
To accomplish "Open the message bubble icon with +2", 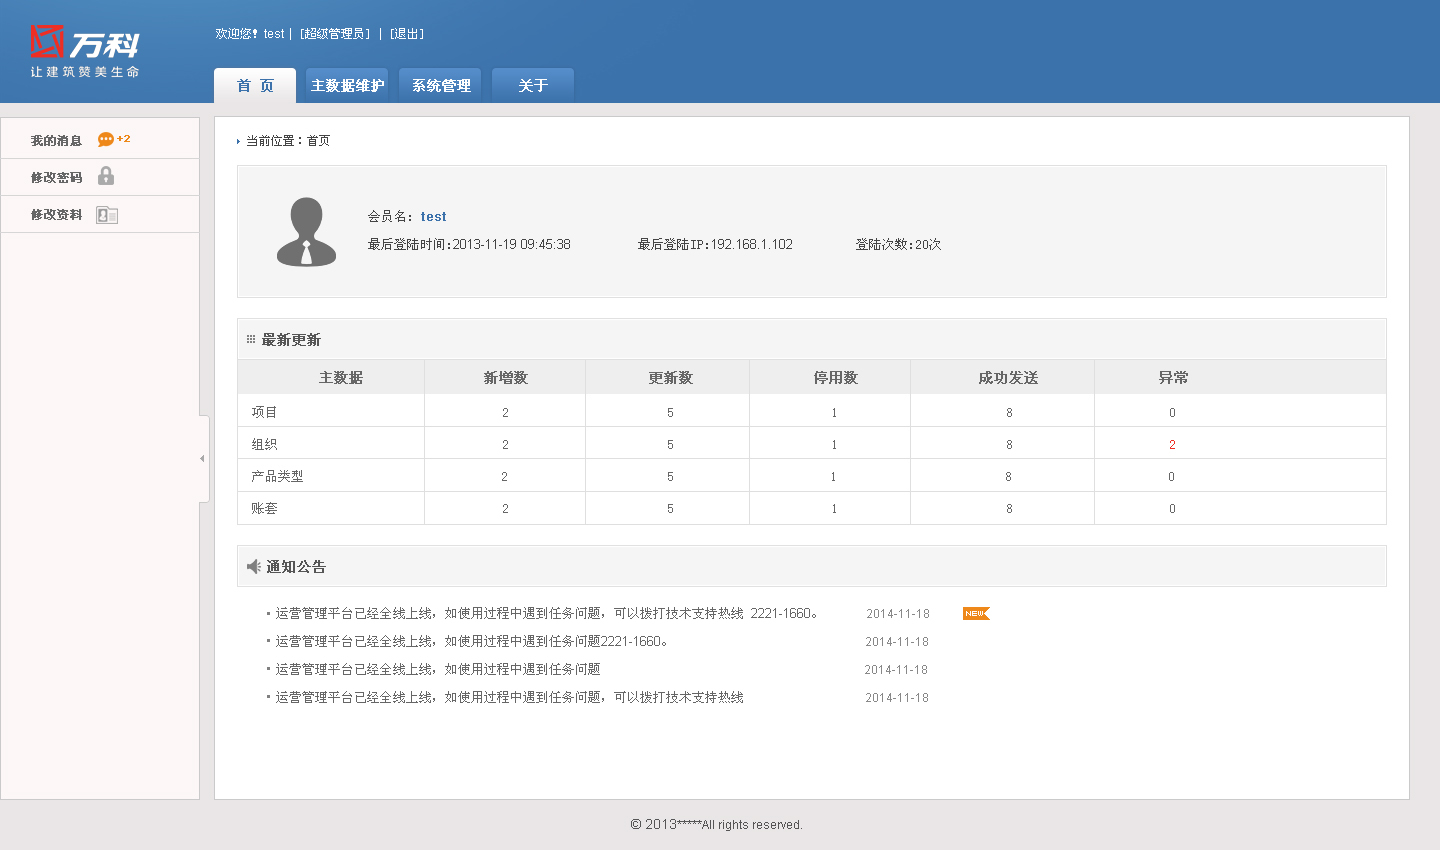I will click(x=114, y=139).
